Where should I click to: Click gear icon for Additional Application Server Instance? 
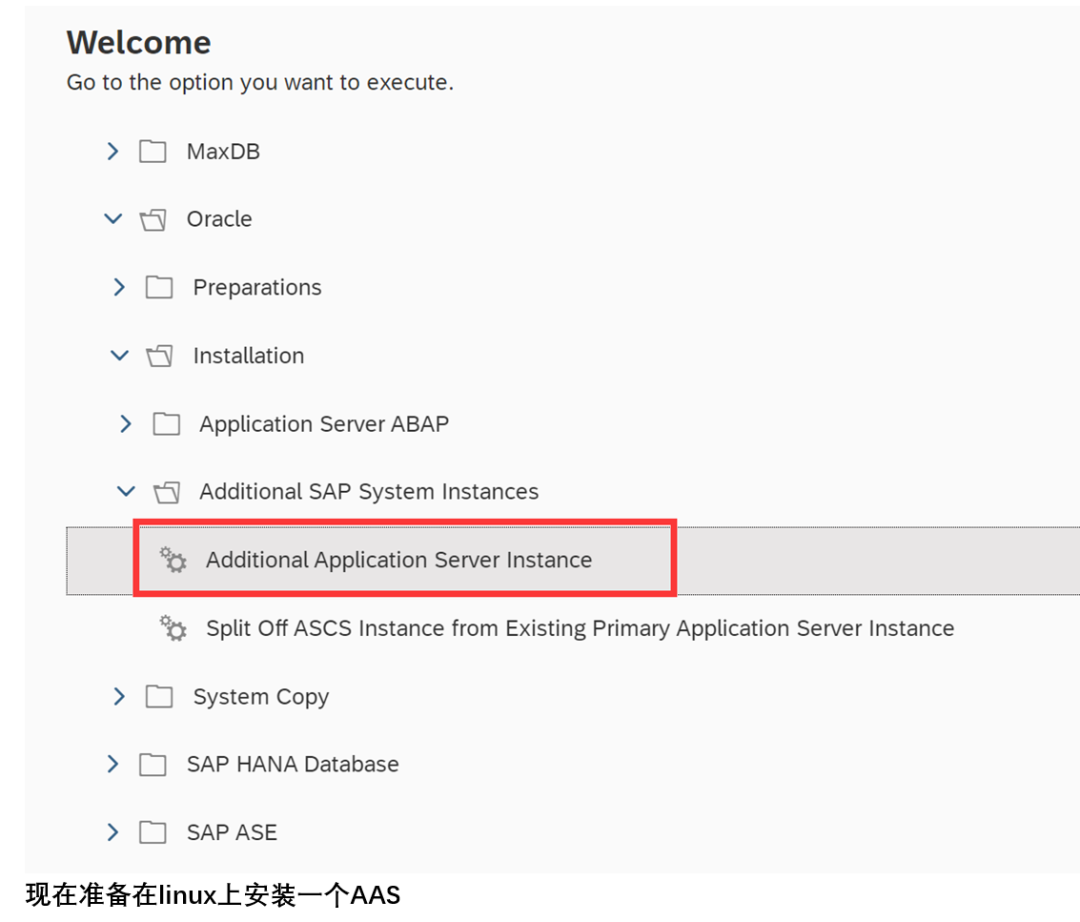click(x=173, y=560)
